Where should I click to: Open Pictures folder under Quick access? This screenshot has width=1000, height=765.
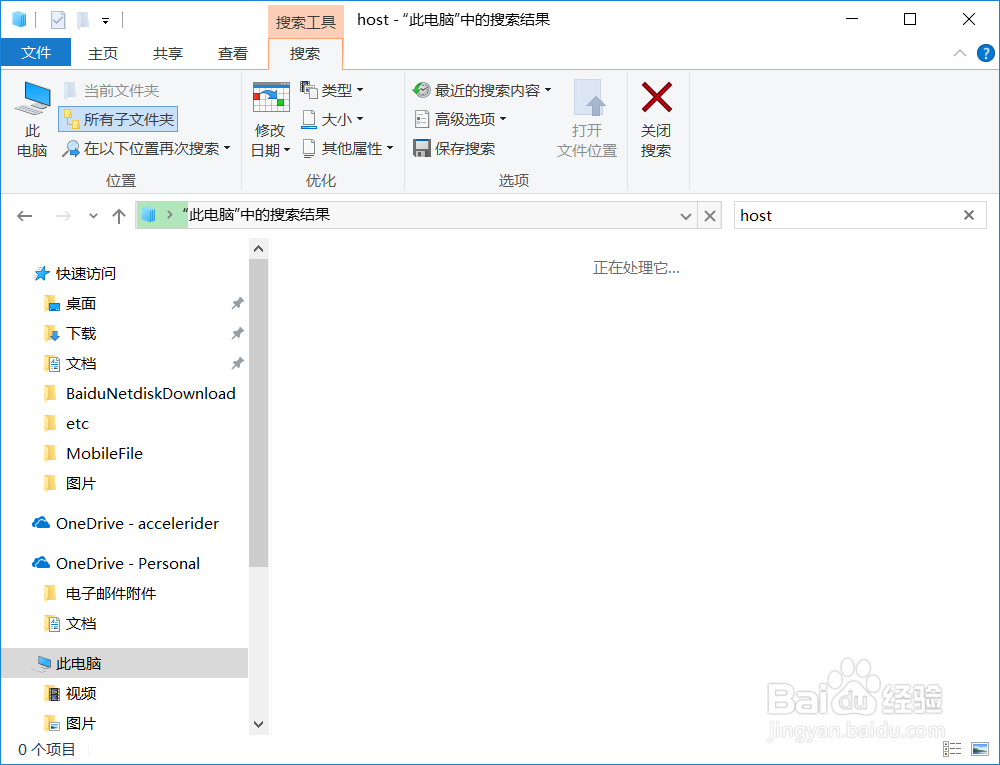click(70, 483)
